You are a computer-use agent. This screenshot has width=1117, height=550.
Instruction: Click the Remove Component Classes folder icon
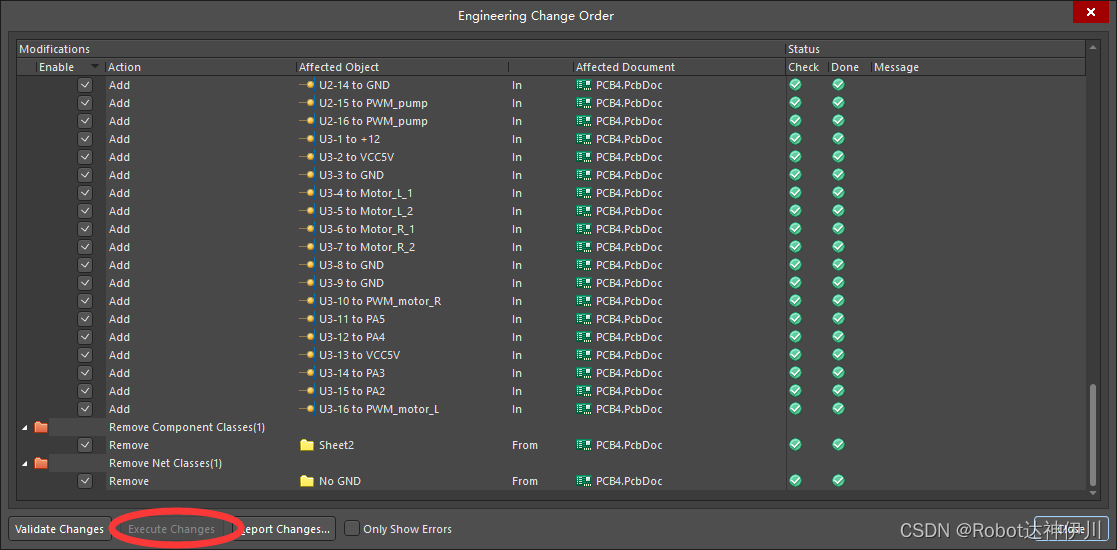[41, 427]
